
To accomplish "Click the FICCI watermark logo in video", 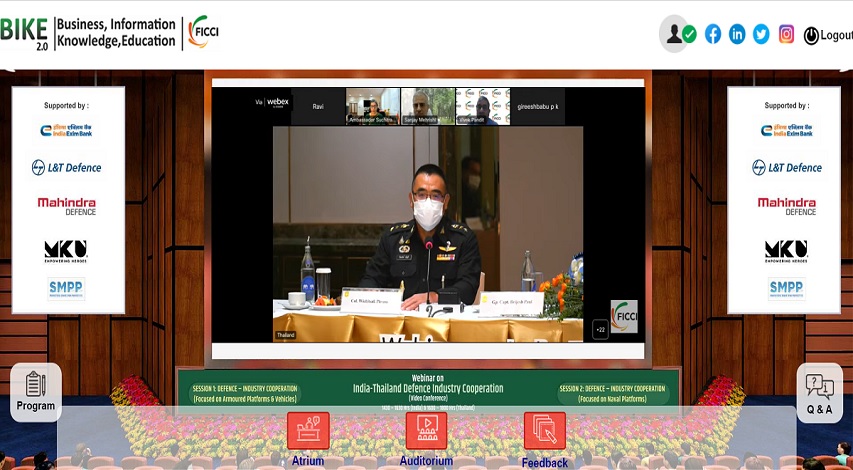I will point(624,317).
